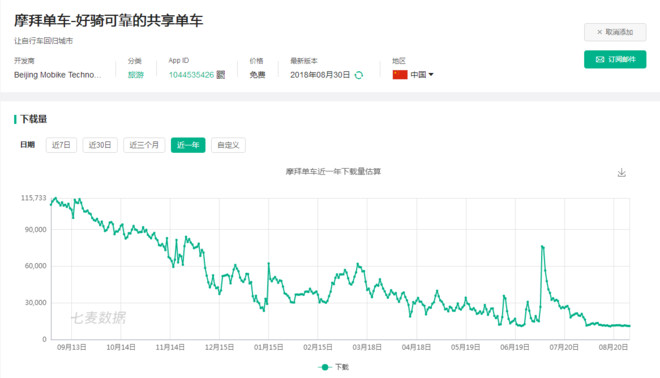Toggle the 下载 legend marker
The width and height of the screenshot is (660, 378).
click(325, 367)
